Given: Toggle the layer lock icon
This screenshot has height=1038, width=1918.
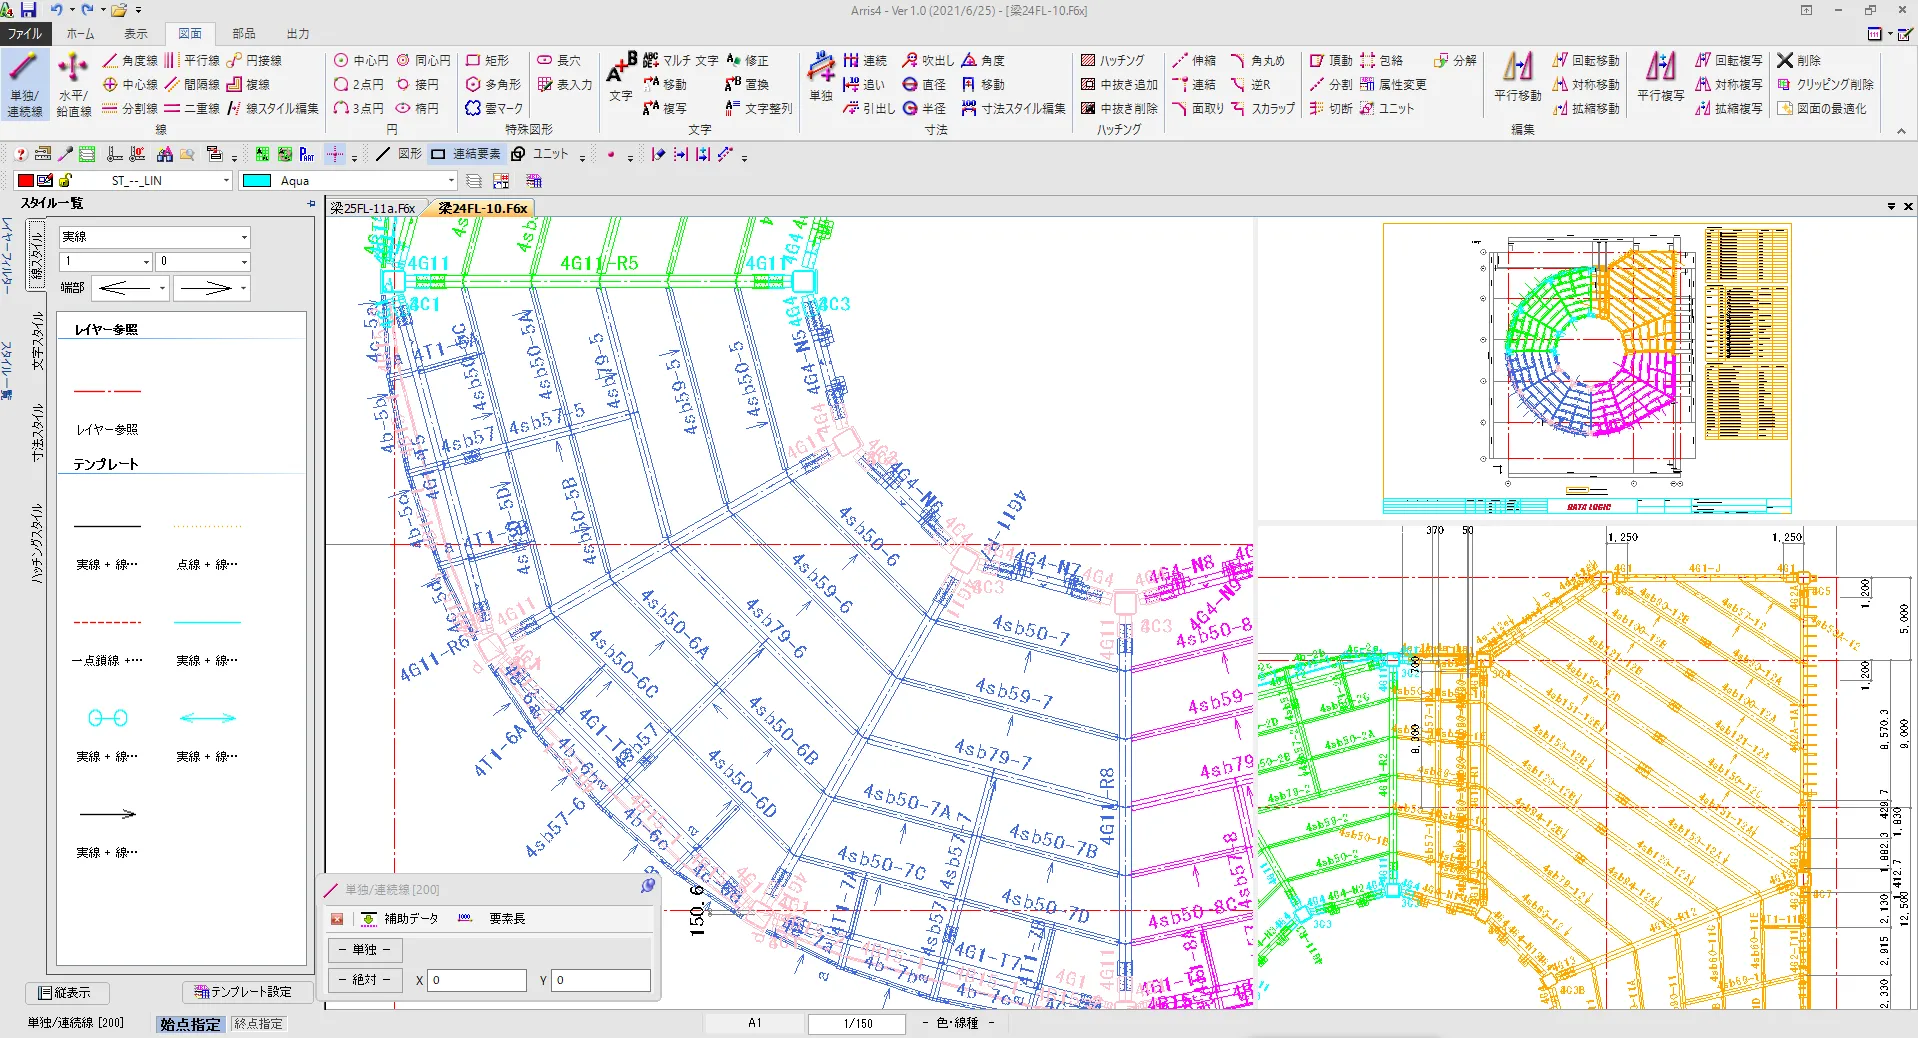Looking at the screenshot, I should [x=65, y=181].
